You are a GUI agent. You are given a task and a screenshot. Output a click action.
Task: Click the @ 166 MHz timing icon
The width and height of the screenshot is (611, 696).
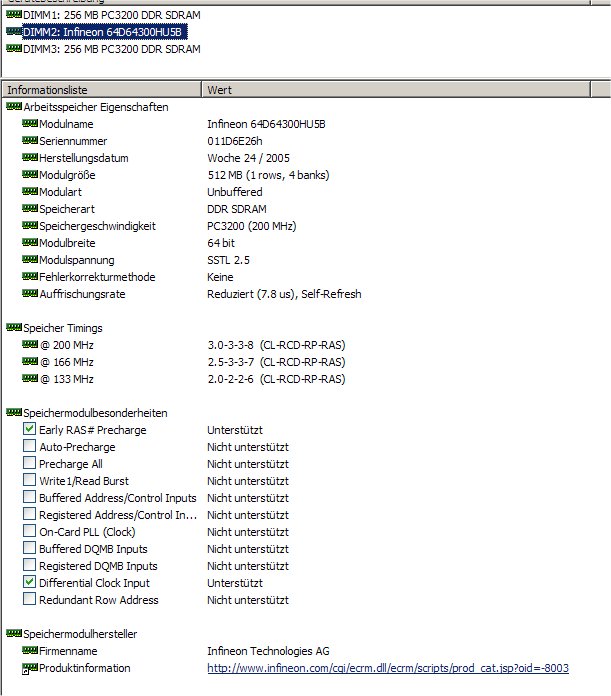click(x=30, y=361)
